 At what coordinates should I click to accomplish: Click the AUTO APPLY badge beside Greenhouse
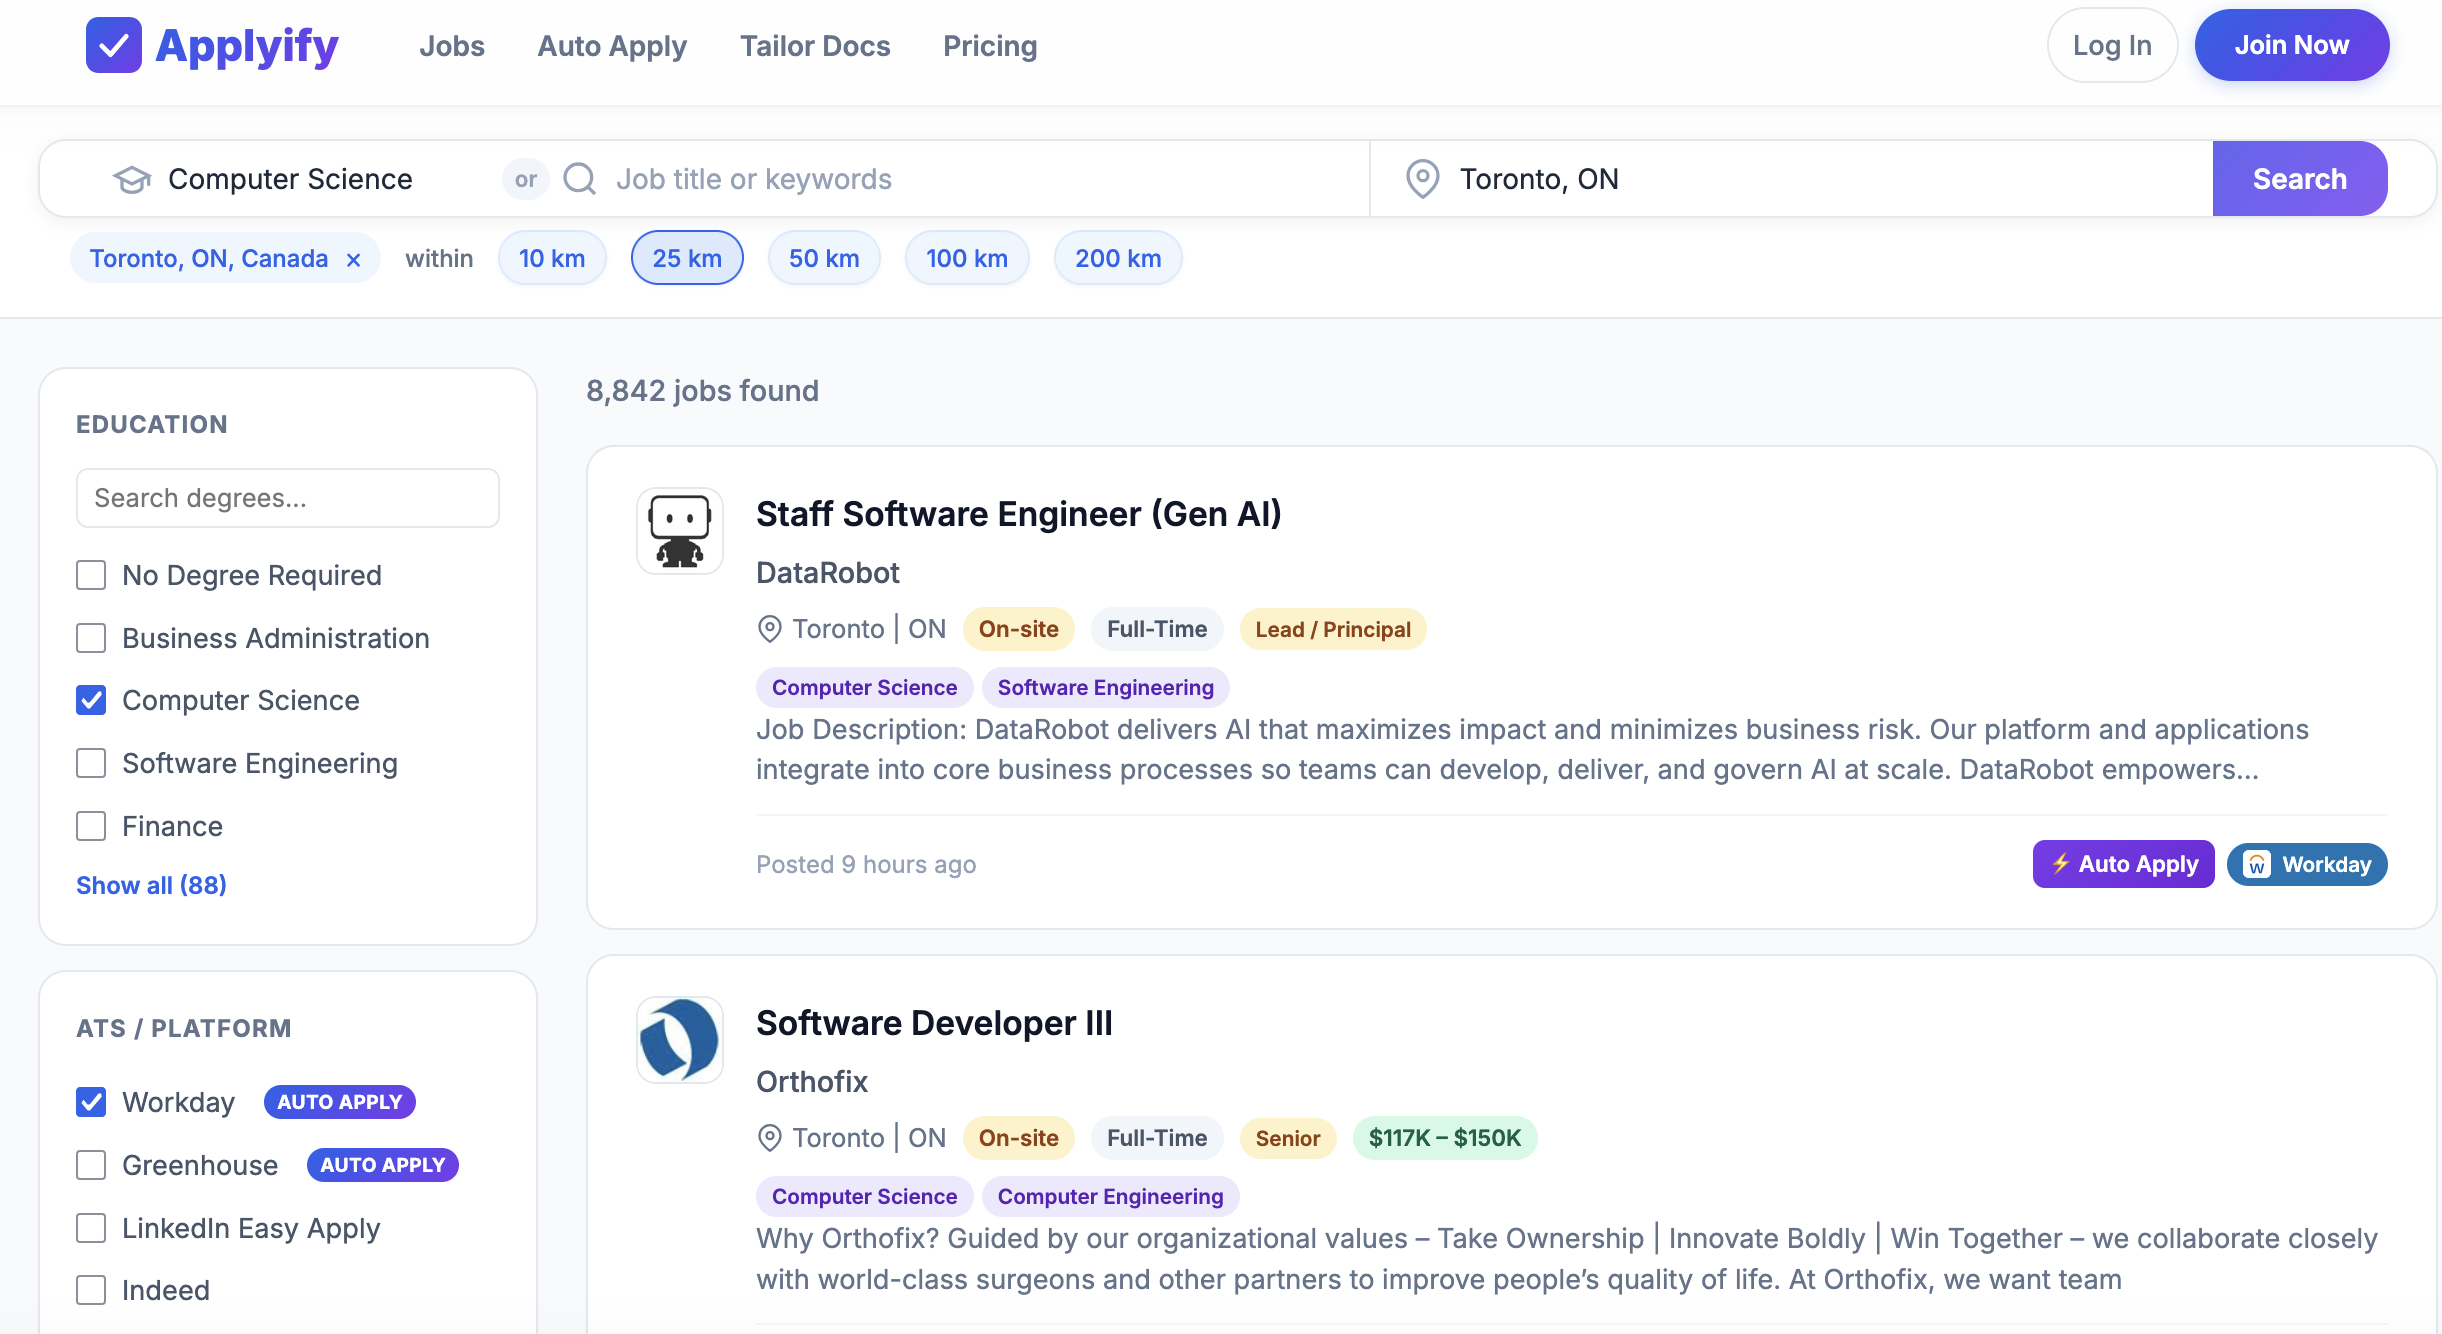point(383,1165)
